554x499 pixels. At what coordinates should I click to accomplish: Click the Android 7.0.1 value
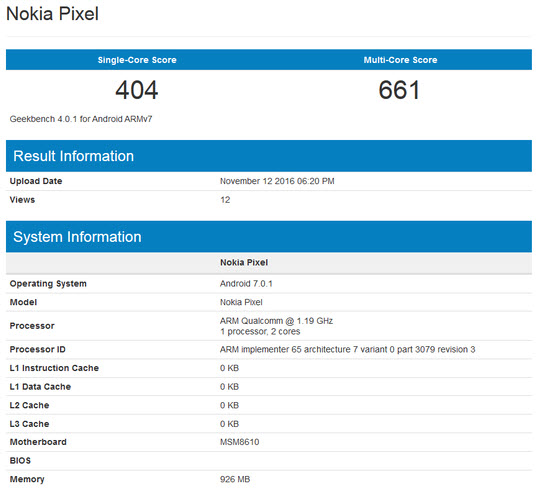246,284
